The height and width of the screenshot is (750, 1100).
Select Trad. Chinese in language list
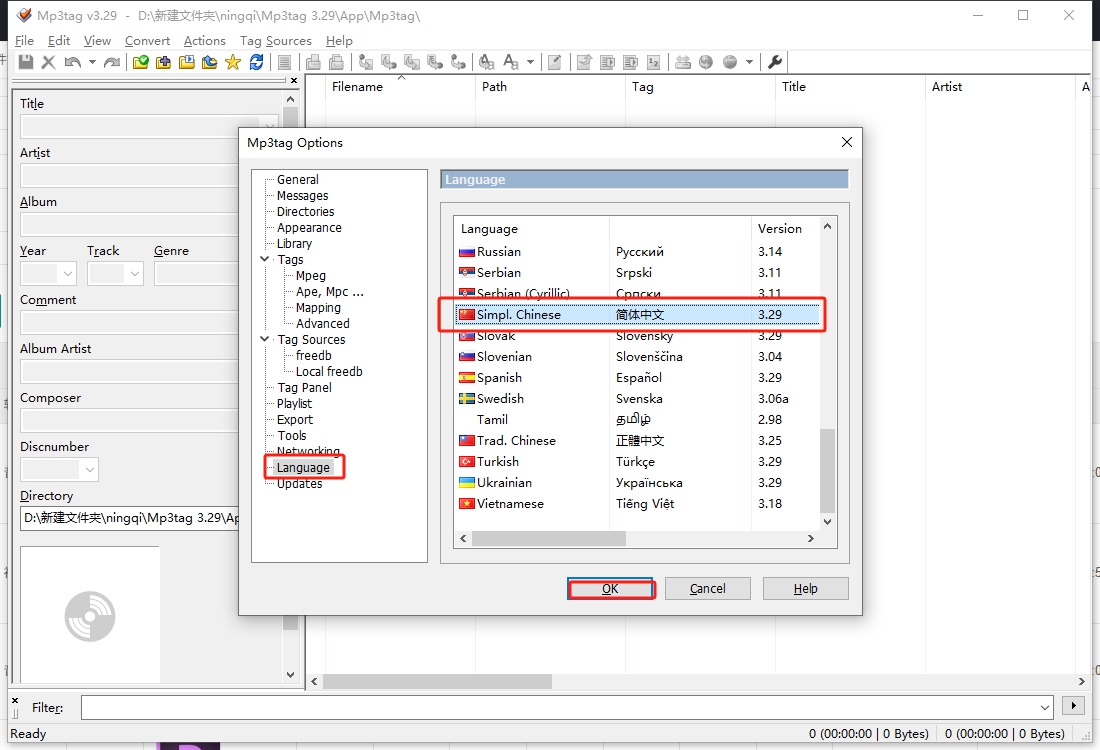tap(637, 441)
